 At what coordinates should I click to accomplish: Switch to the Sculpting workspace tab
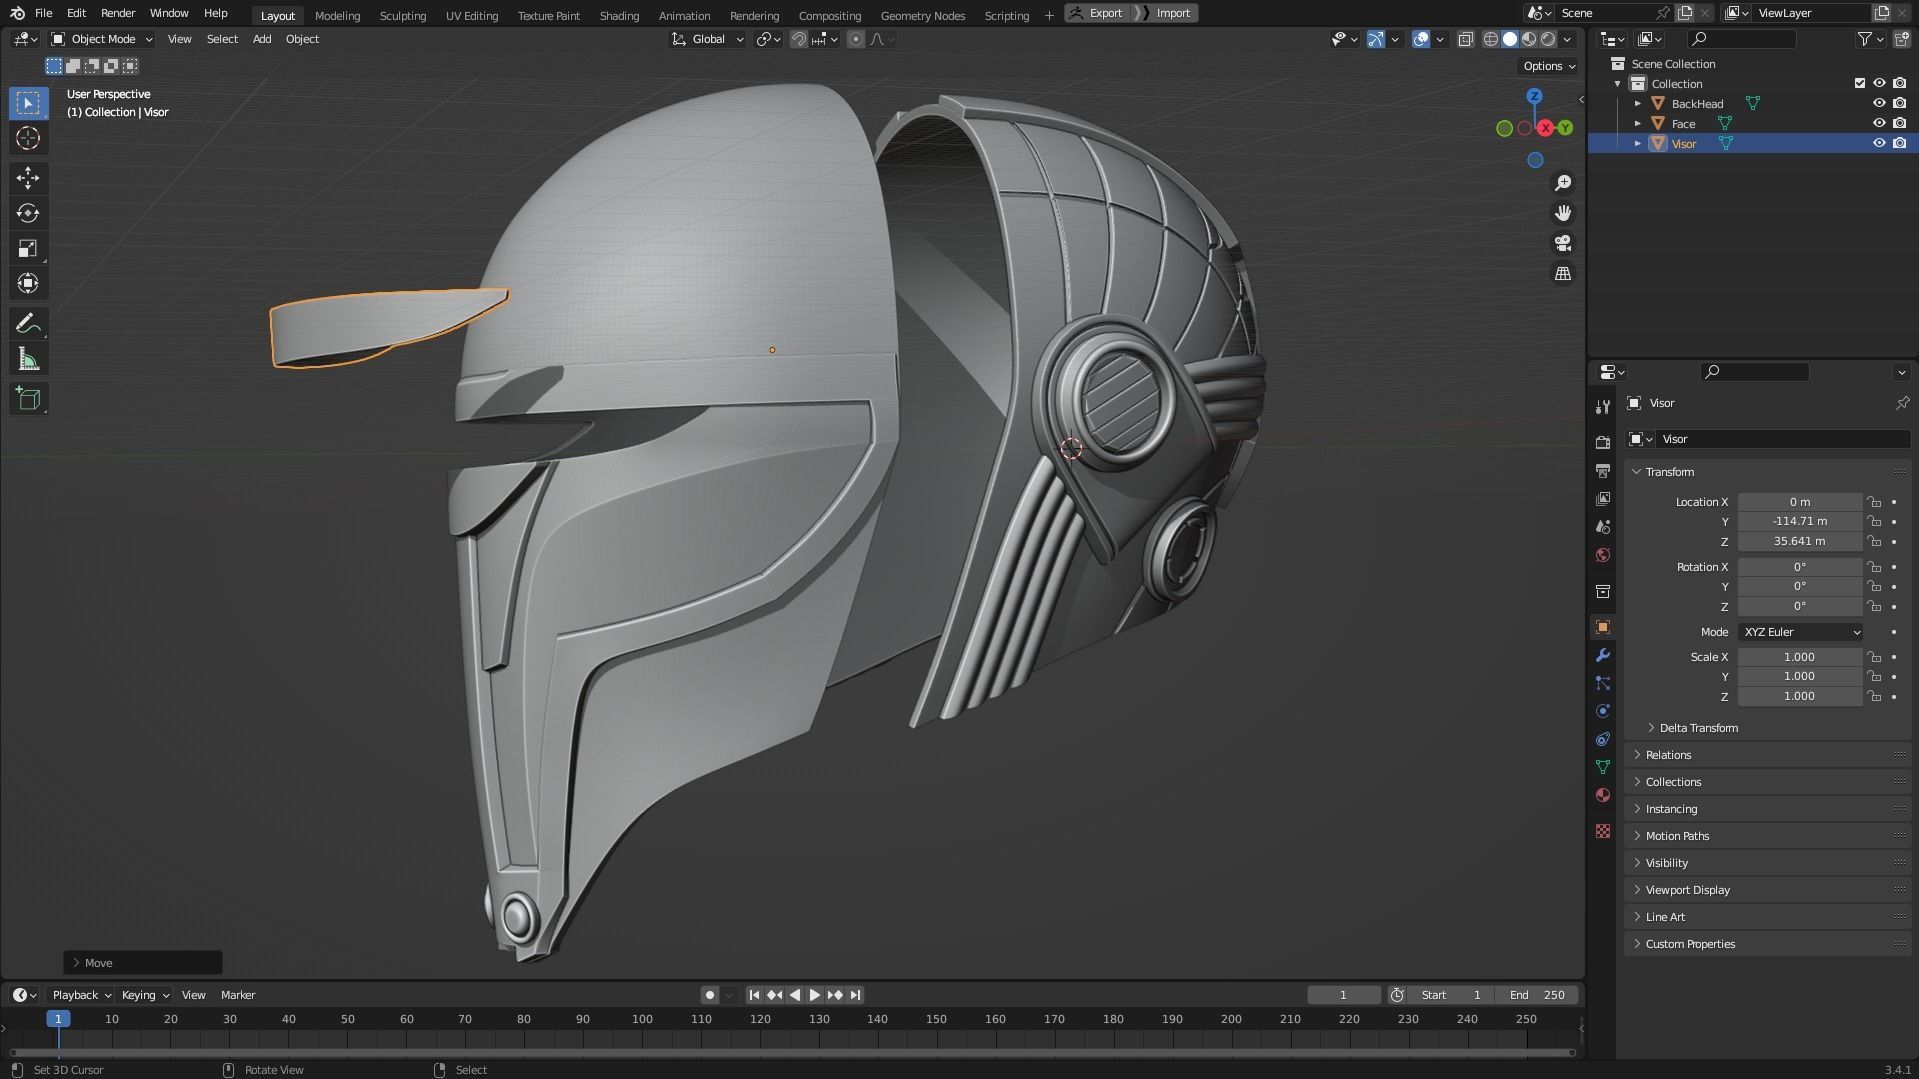(x=402, y=15)
